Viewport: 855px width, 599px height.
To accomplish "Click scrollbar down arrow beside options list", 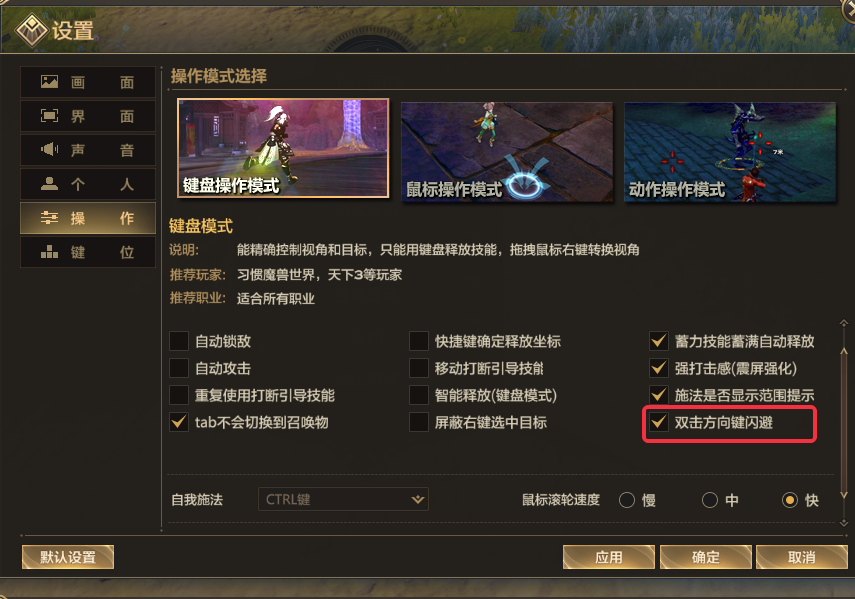I will point(844,523).
